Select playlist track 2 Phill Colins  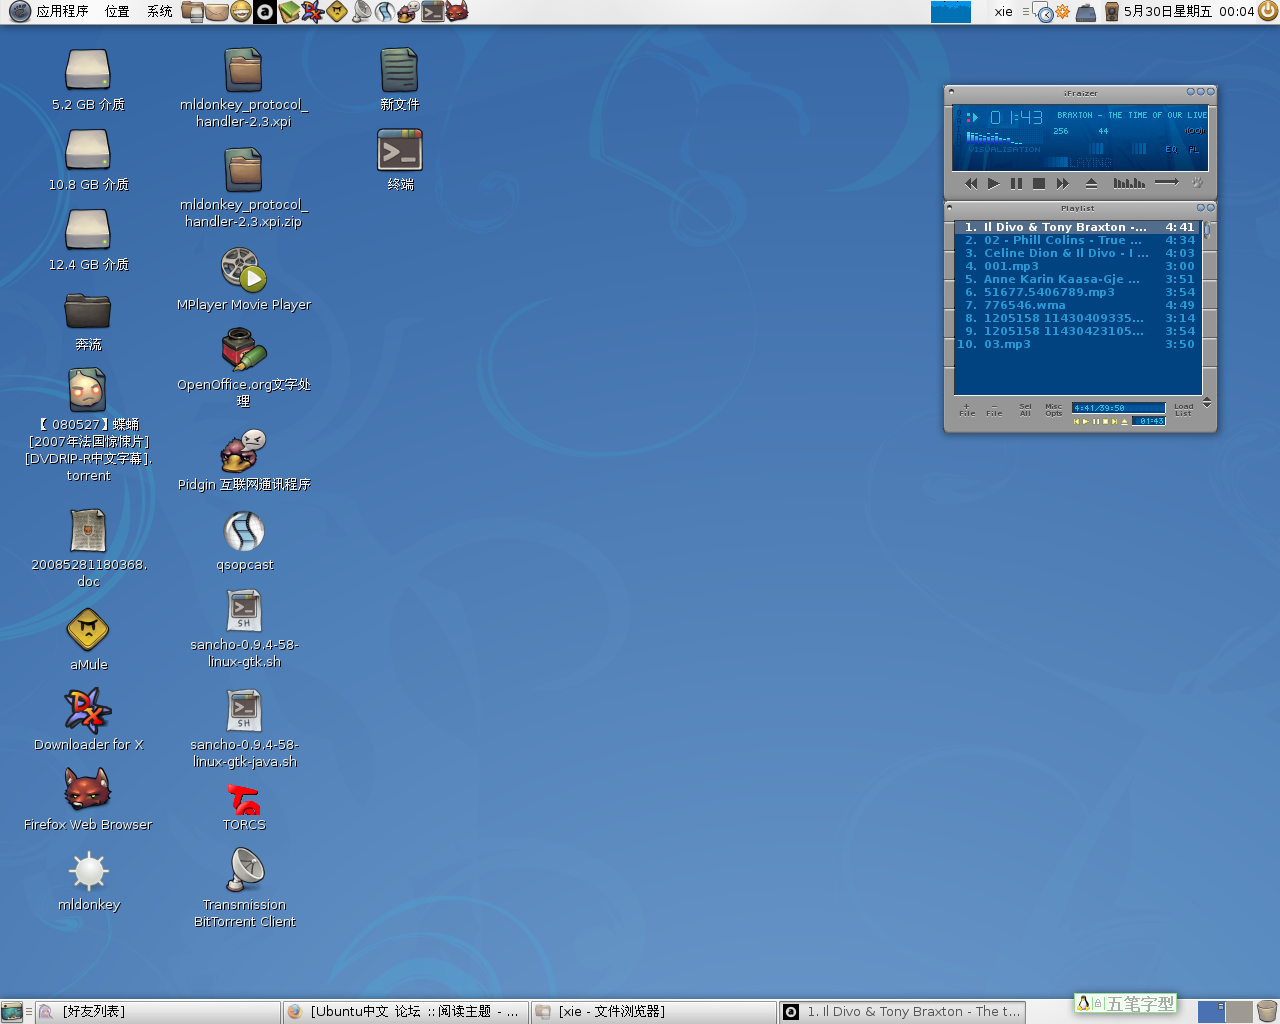(1078, 240)
